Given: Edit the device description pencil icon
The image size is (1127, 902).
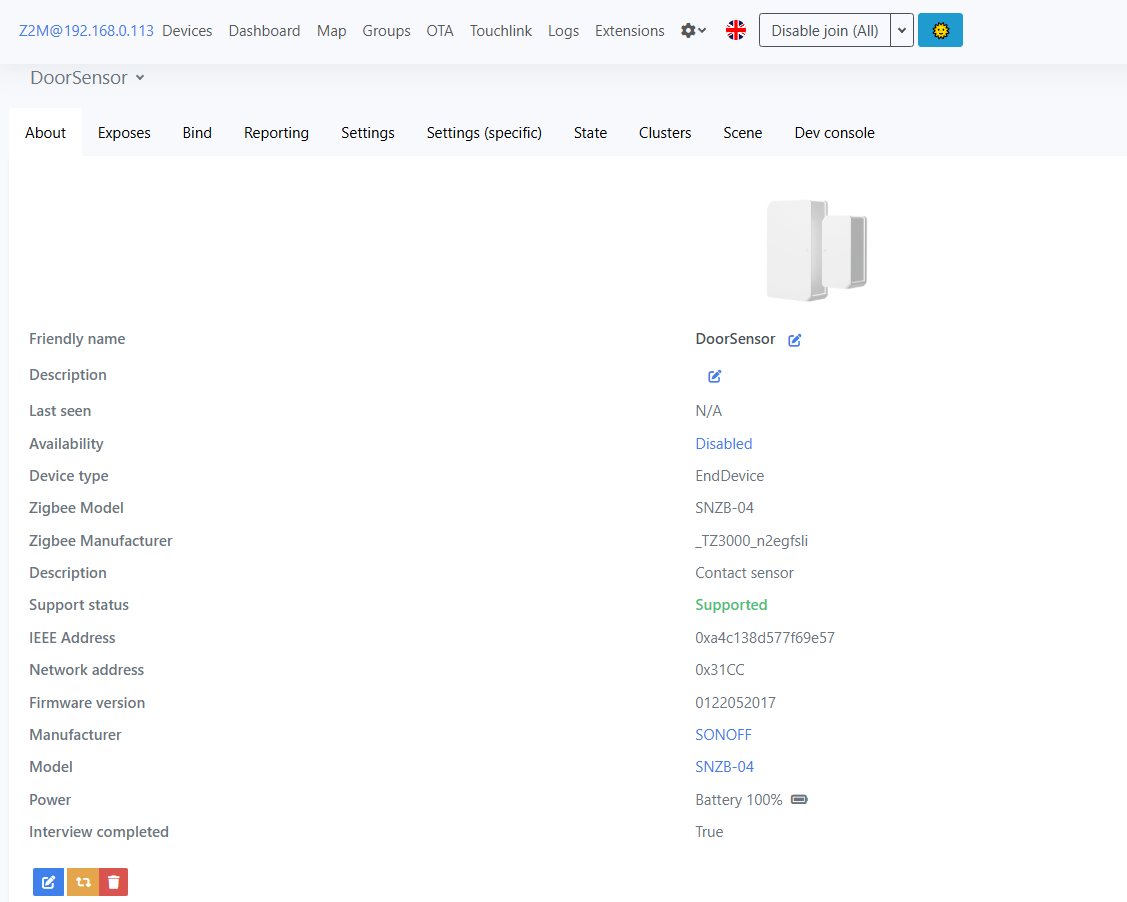Looking at the screenshot, I should coord(714,376).
